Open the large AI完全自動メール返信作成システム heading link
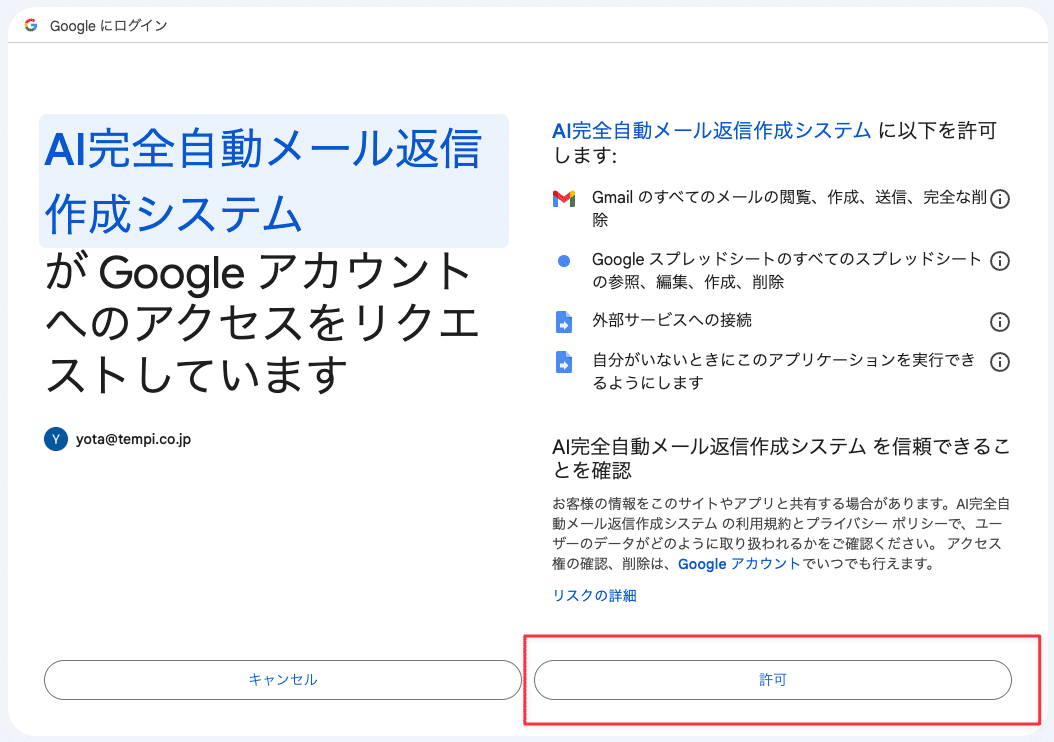 (x=262, y=180)
